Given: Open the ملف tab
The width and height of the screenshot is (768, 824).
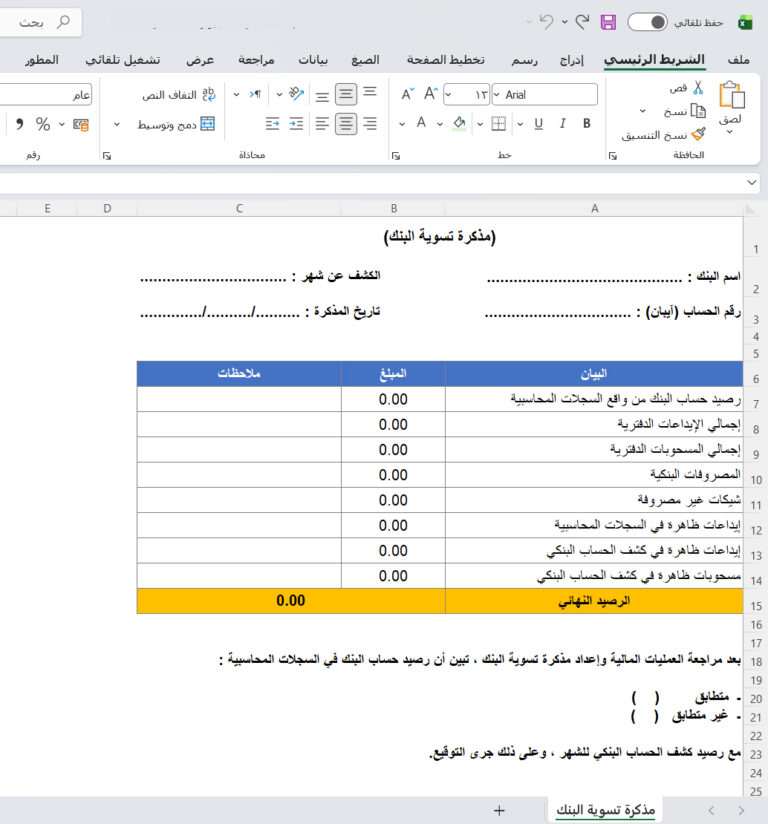Looking at the screenshot, I should point(739,59).
